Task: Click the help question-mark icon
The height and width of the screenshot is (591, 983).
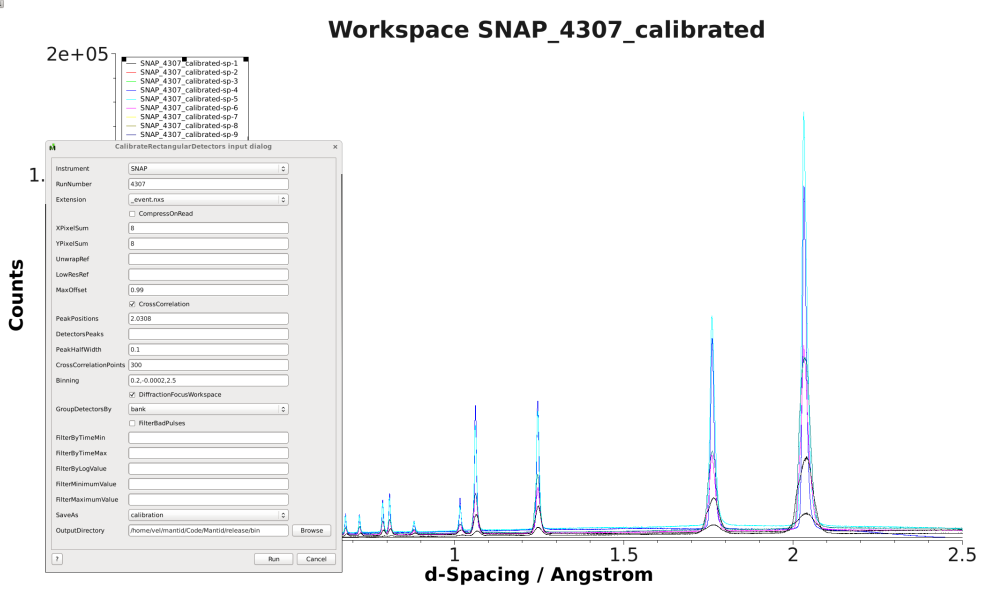Action: click(x=56, y=558)
